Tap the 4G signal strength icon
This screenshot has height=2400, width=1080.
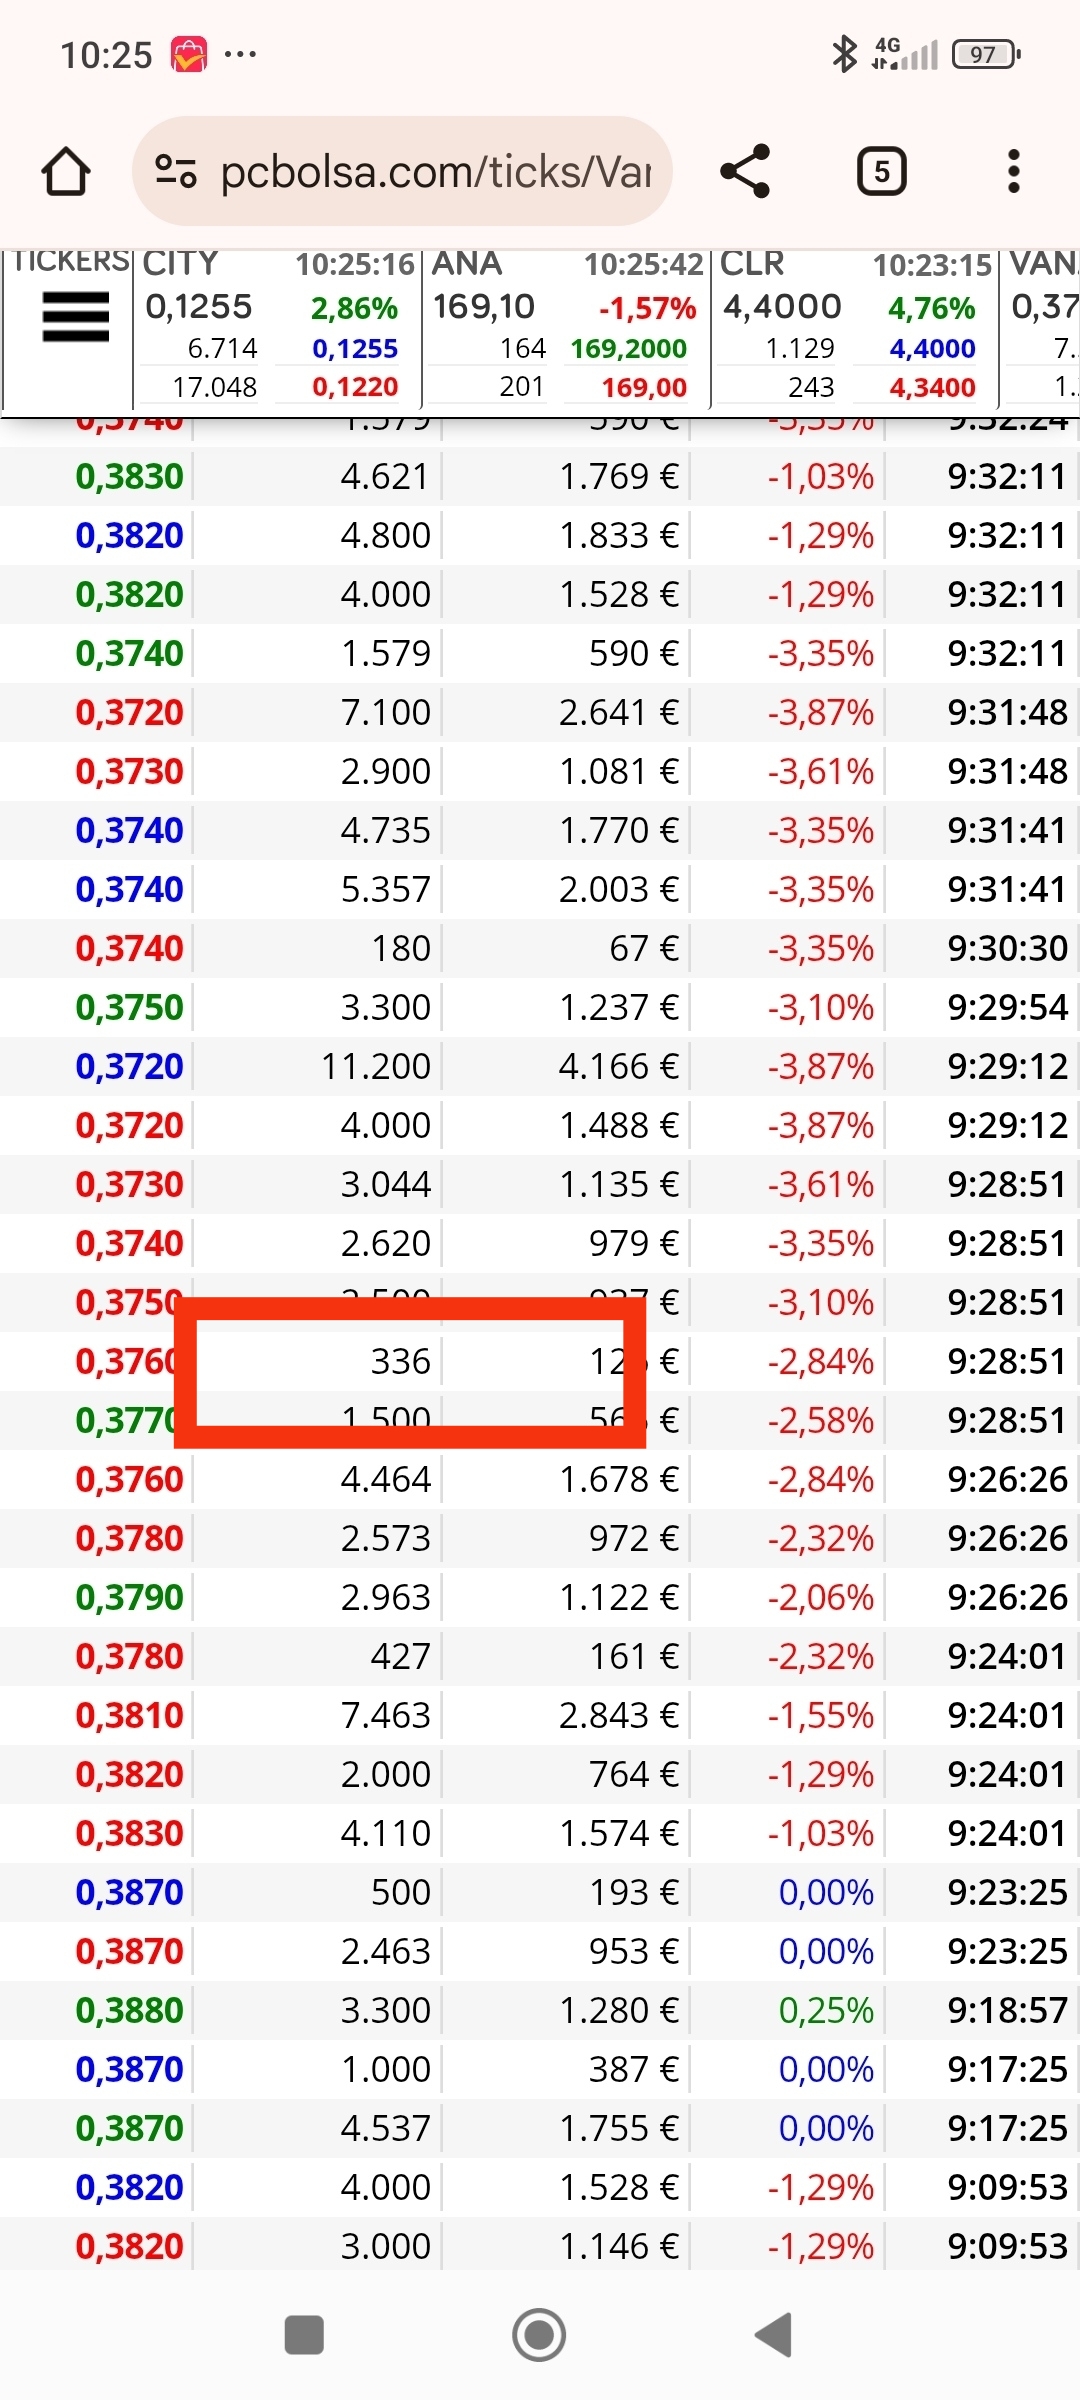click(905, 54)
